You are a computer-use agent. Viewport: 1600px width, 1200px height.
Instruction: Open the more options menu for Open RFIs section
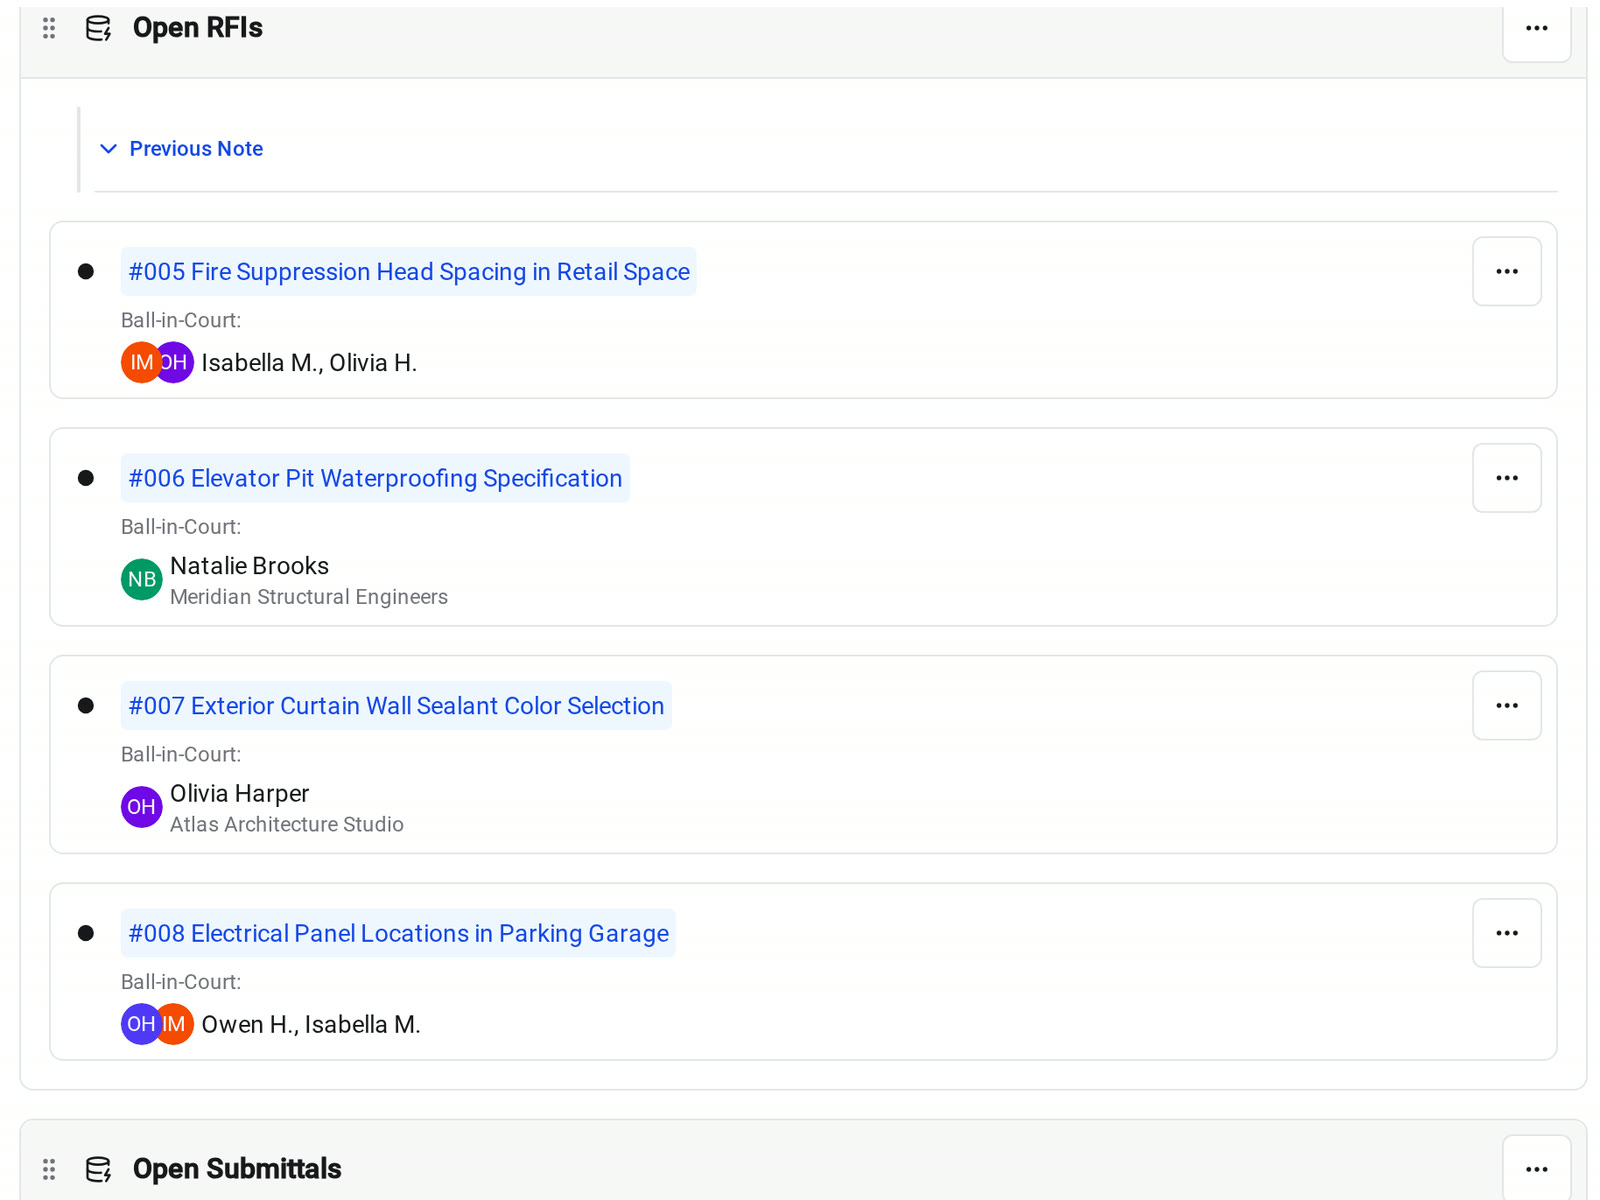[1536, 28]
